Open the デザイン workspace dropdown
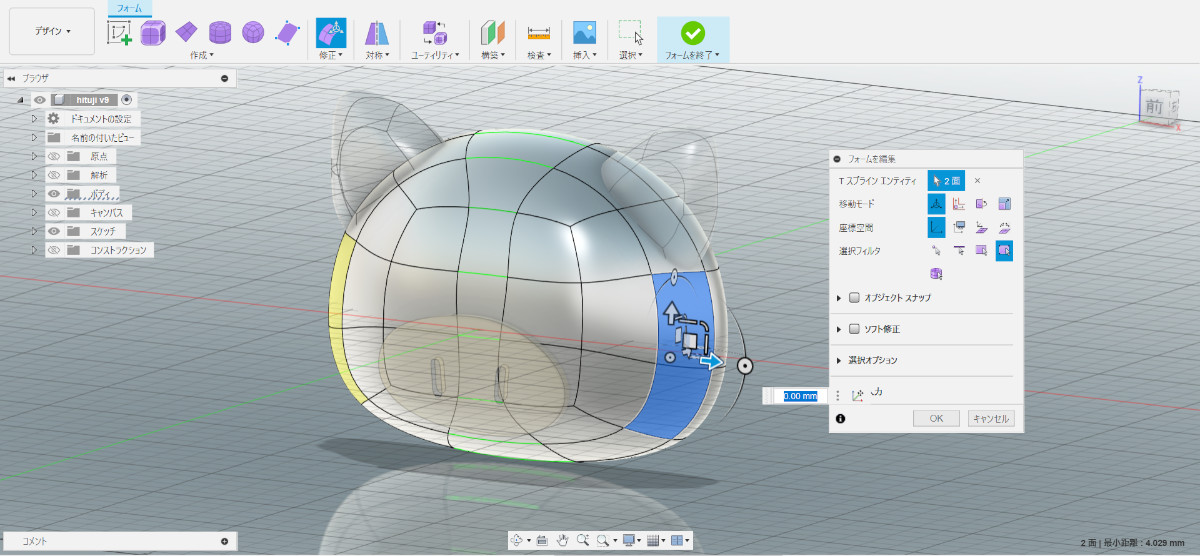The width and height of the screenshot is (1200, 556). click(52, 31)
